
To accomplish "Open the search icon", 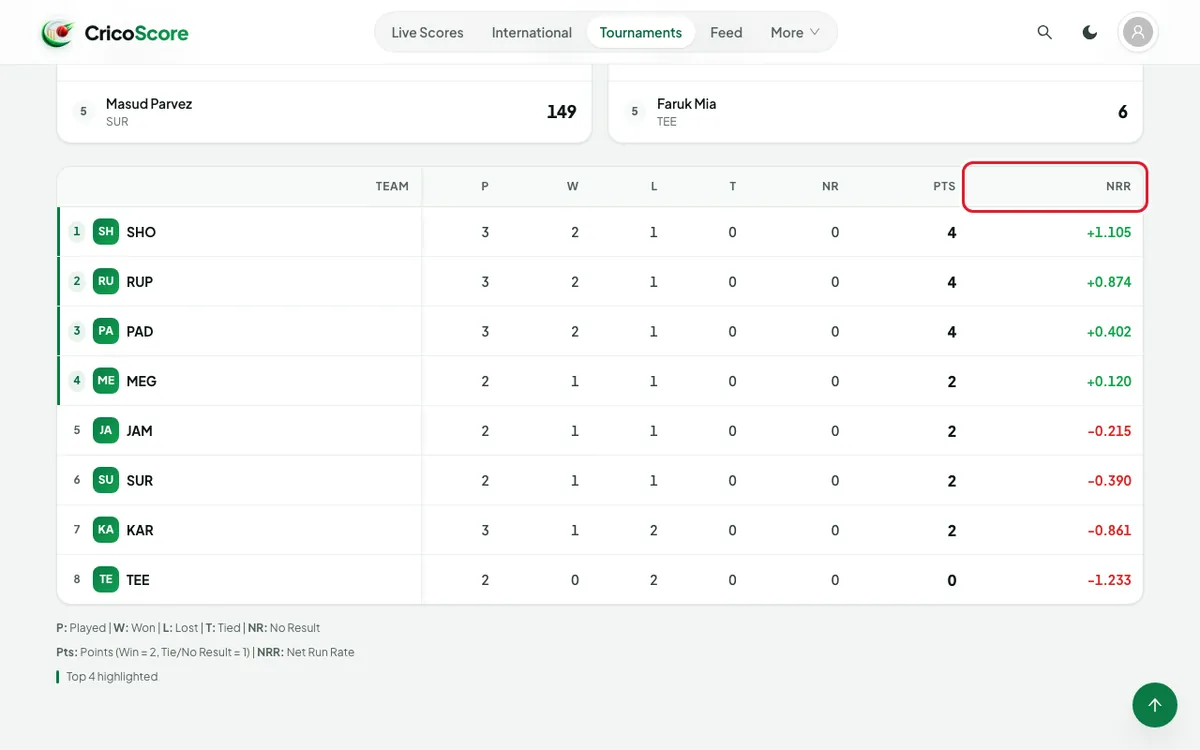I will click(x=1045, y=33).
